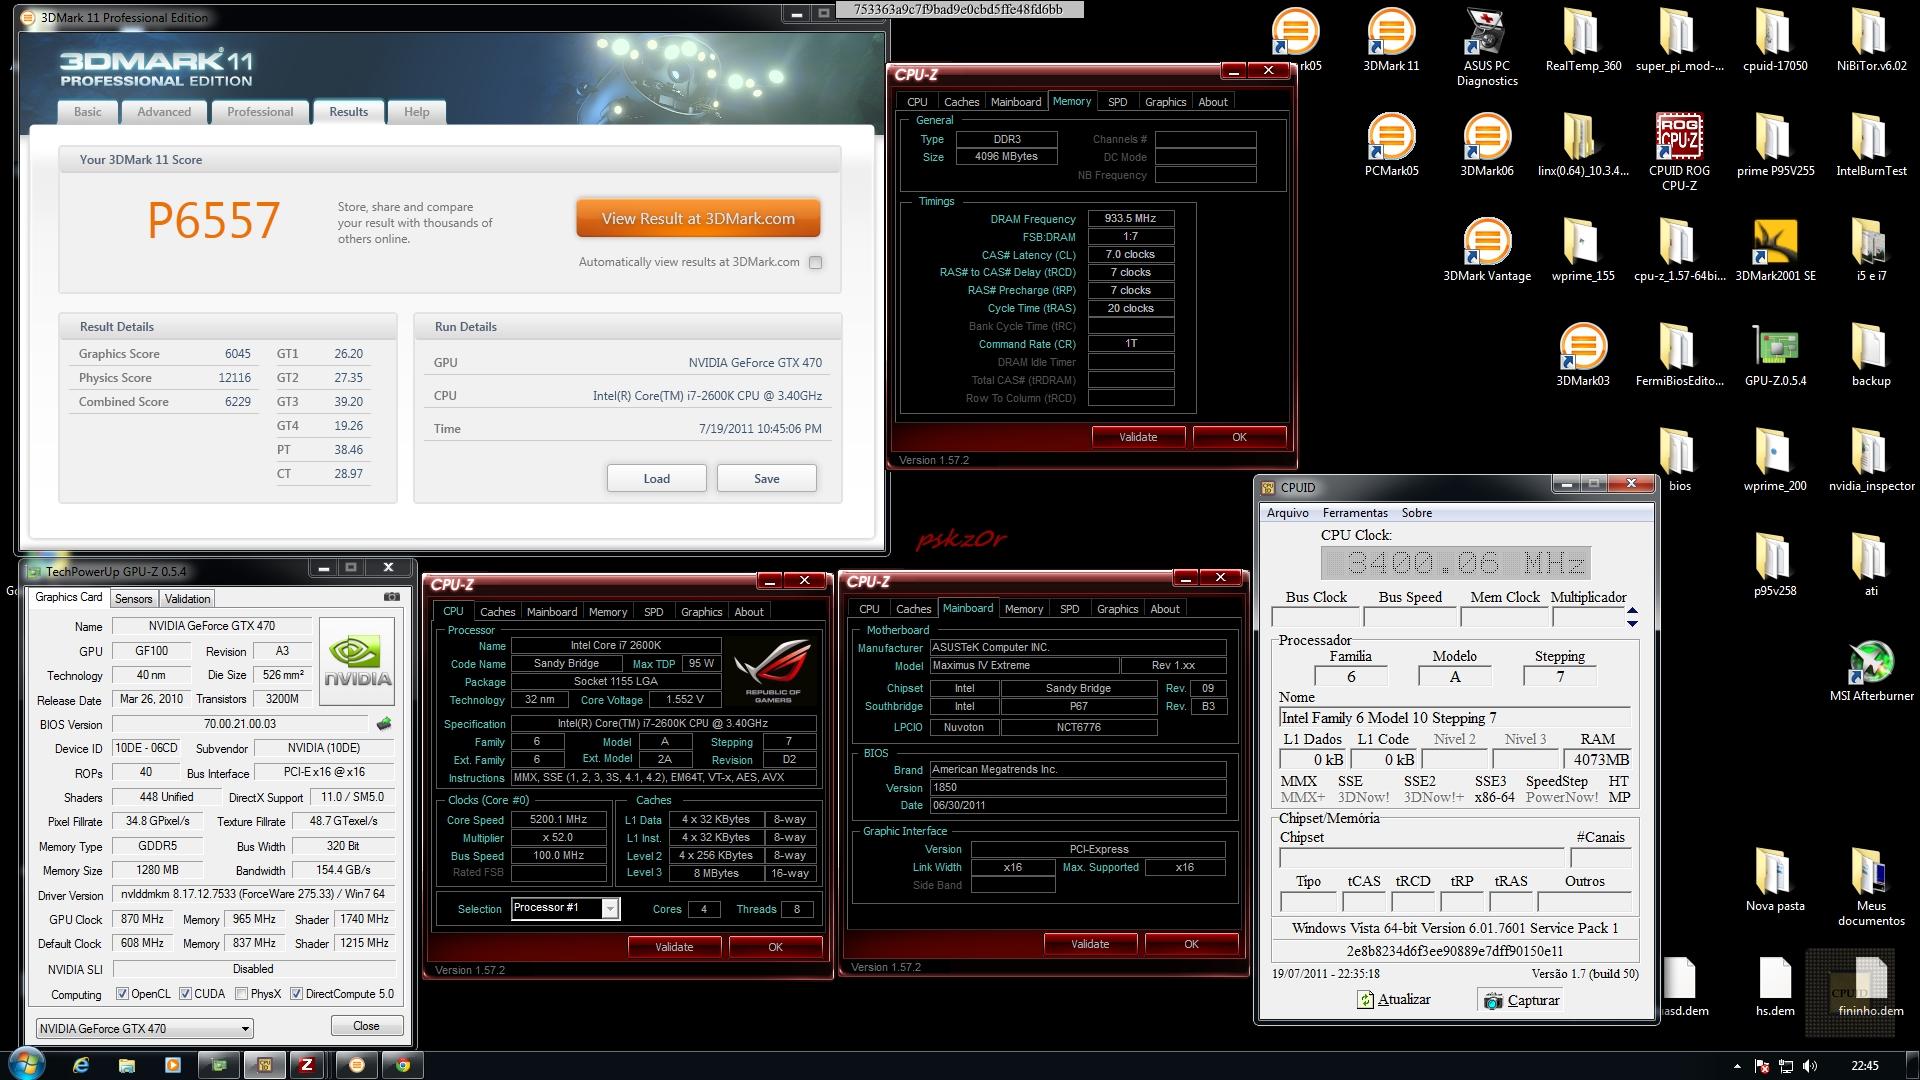The height and width of the screenshot is (1080, 1920).
Task: Open the Sobre menu in CPUID
Action: (x=1416, y=513)
